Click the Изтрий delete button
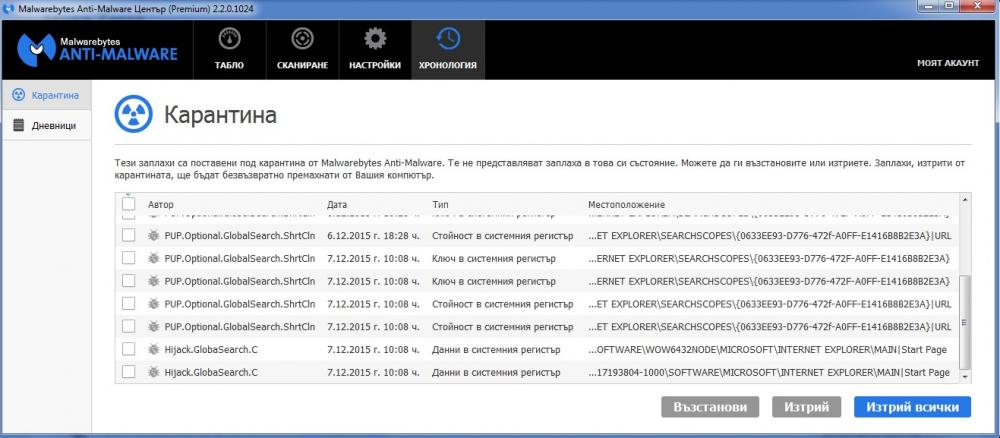This screenshot has width=1000, height=438. [806, 407]
